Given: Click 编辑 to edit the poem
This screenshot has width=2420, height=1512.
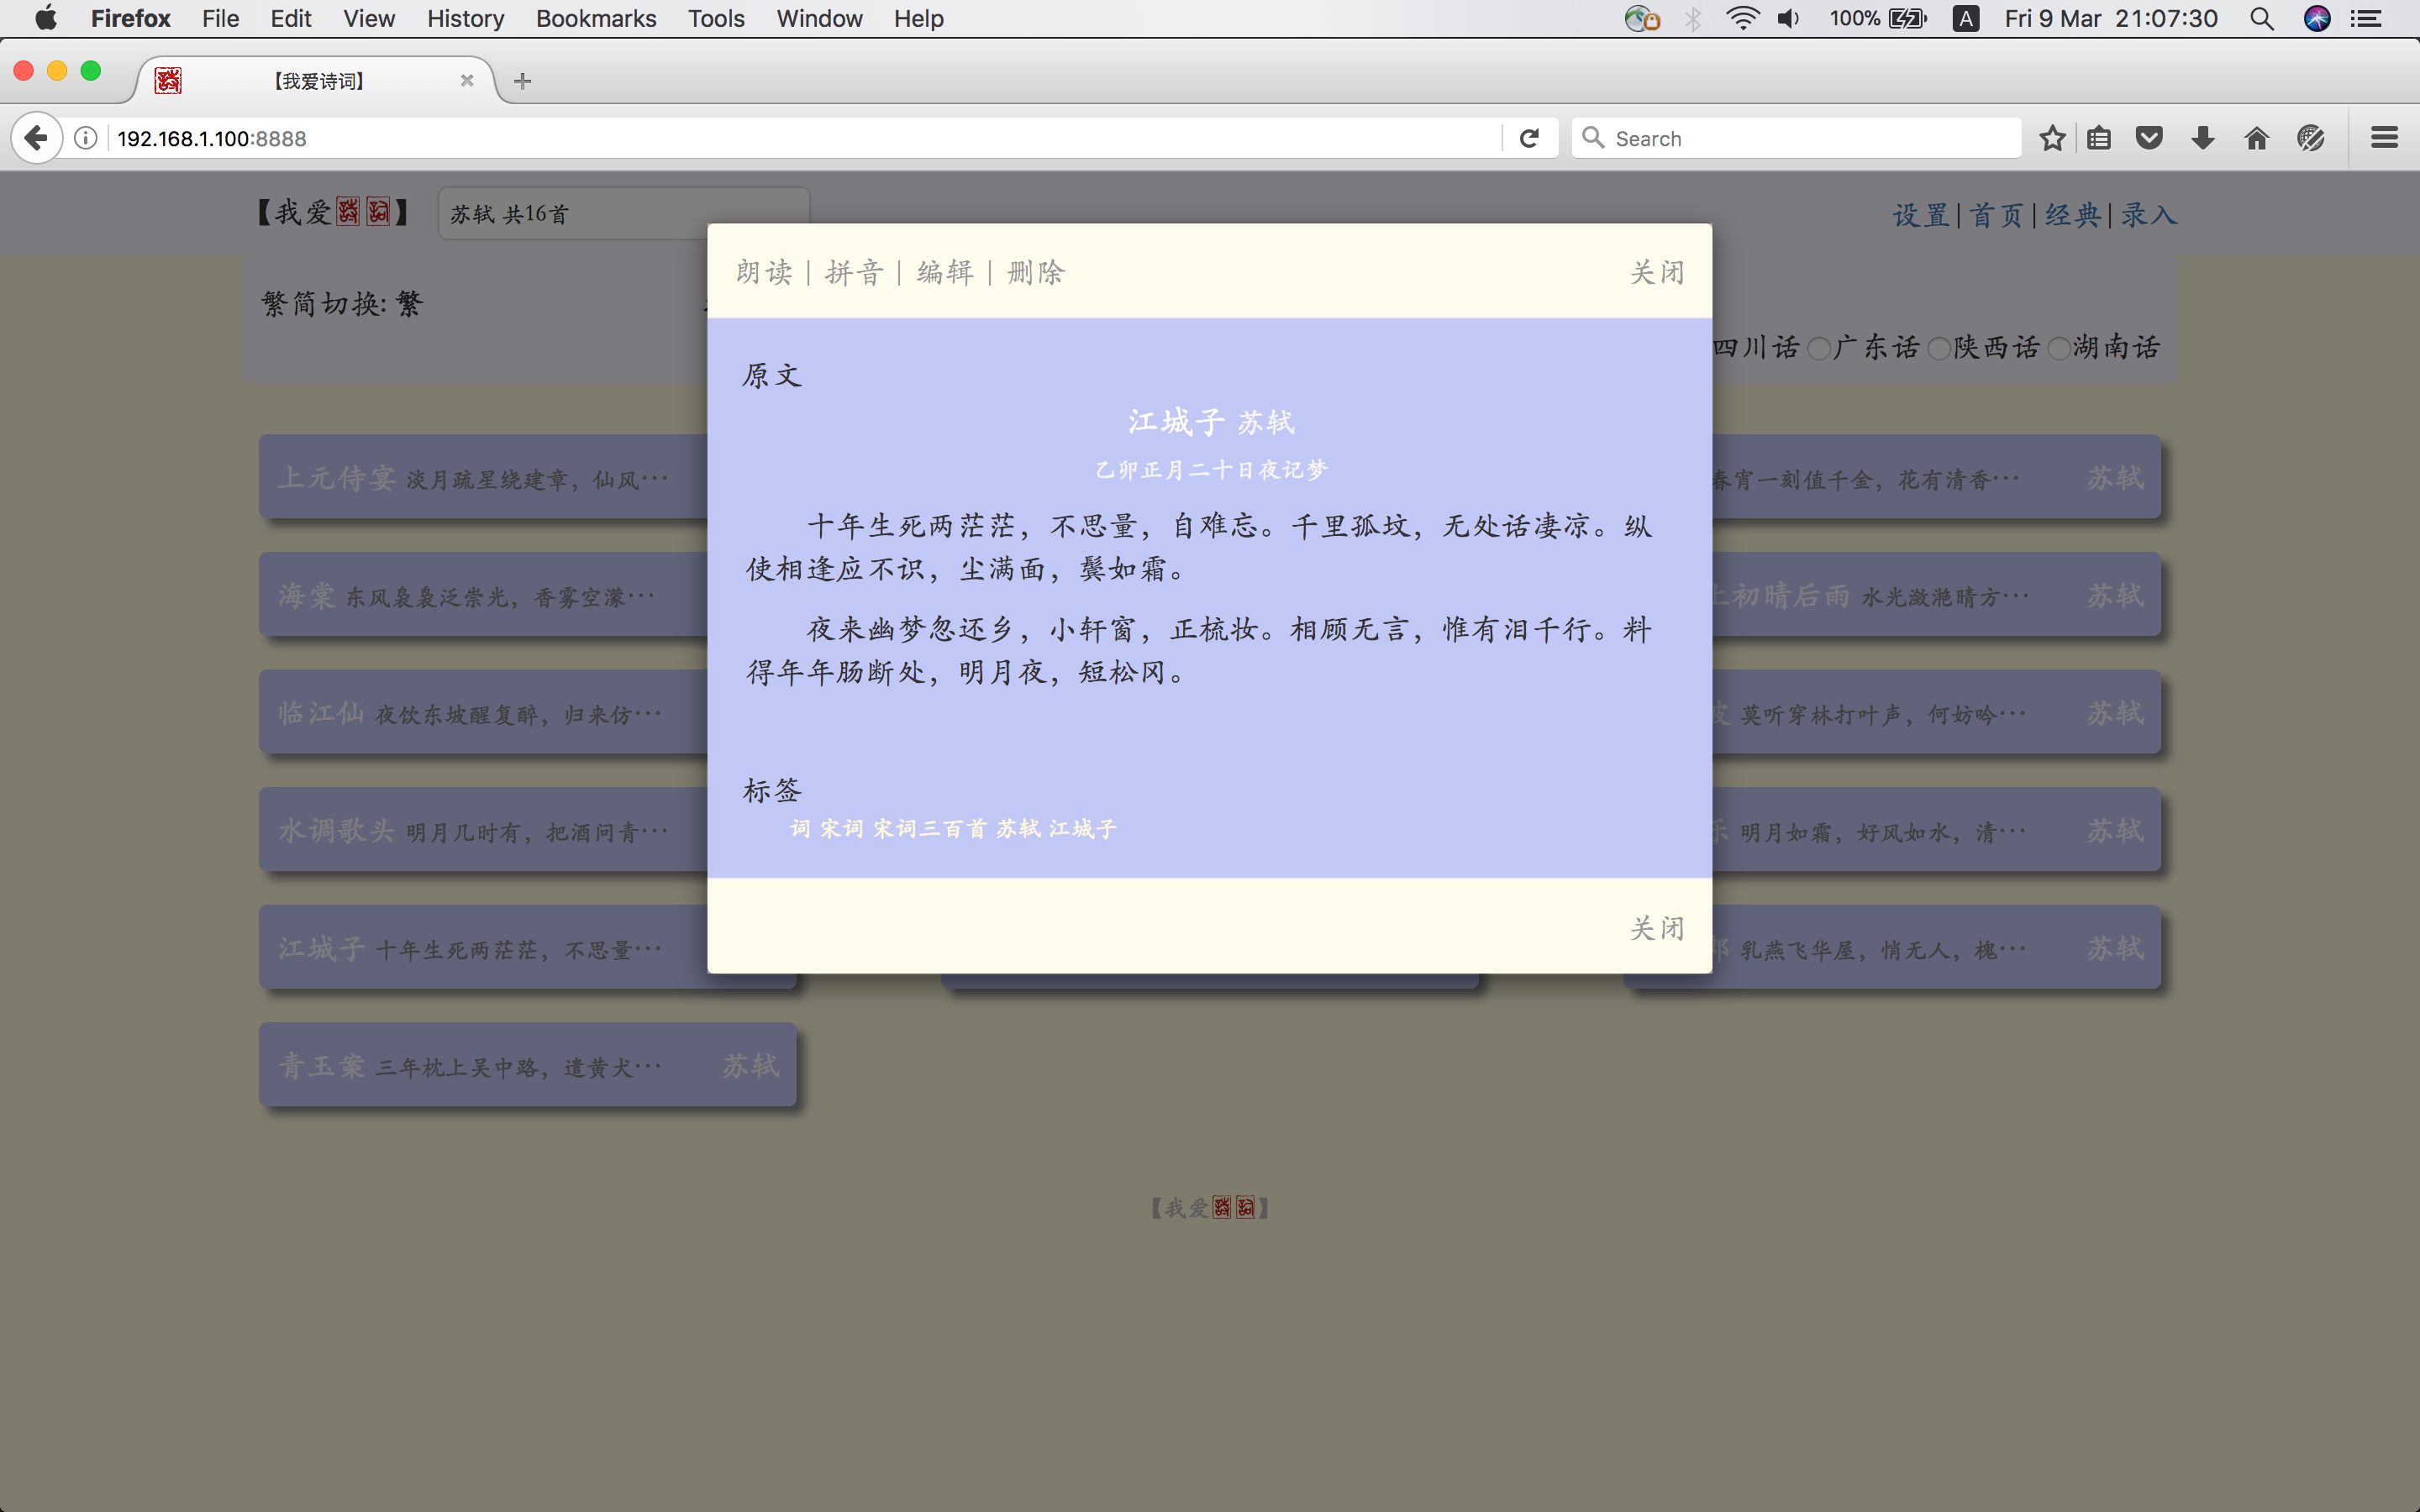Looking at the screenshot, I should pos(945,272).
